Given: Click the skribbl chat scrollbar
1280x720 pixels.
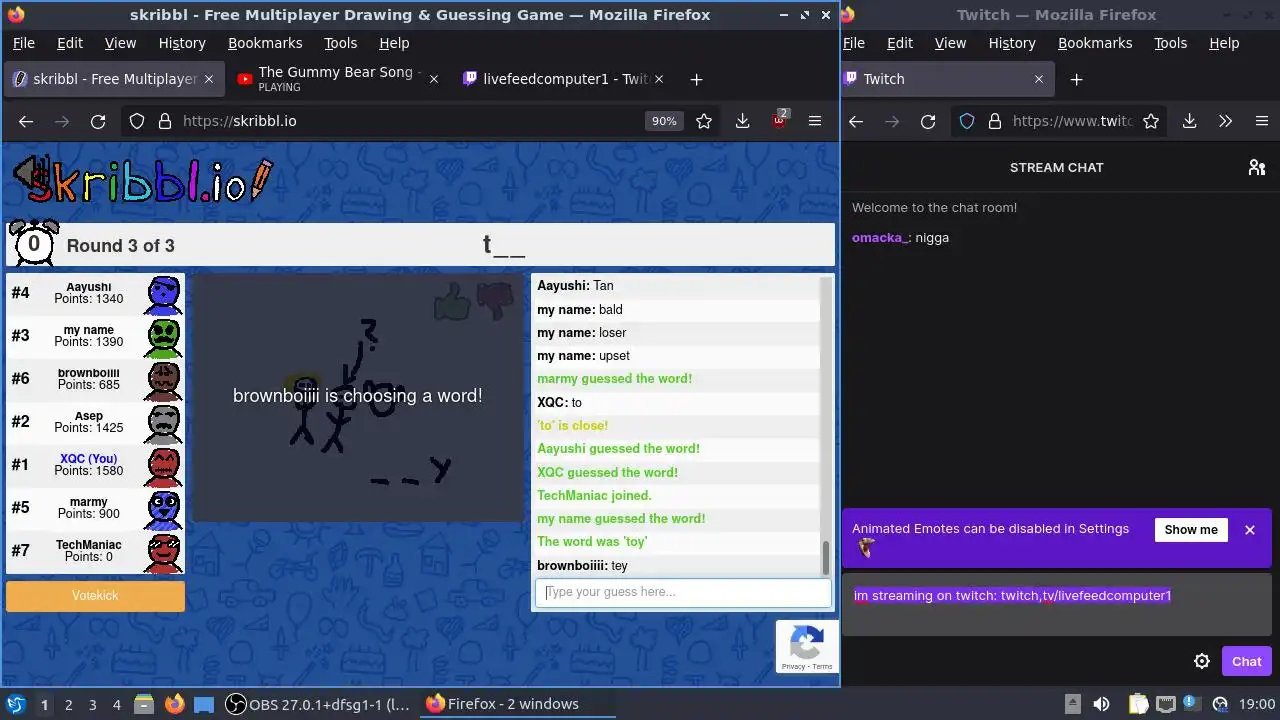Looking at the screenshot, I should (x=826, y=557).
